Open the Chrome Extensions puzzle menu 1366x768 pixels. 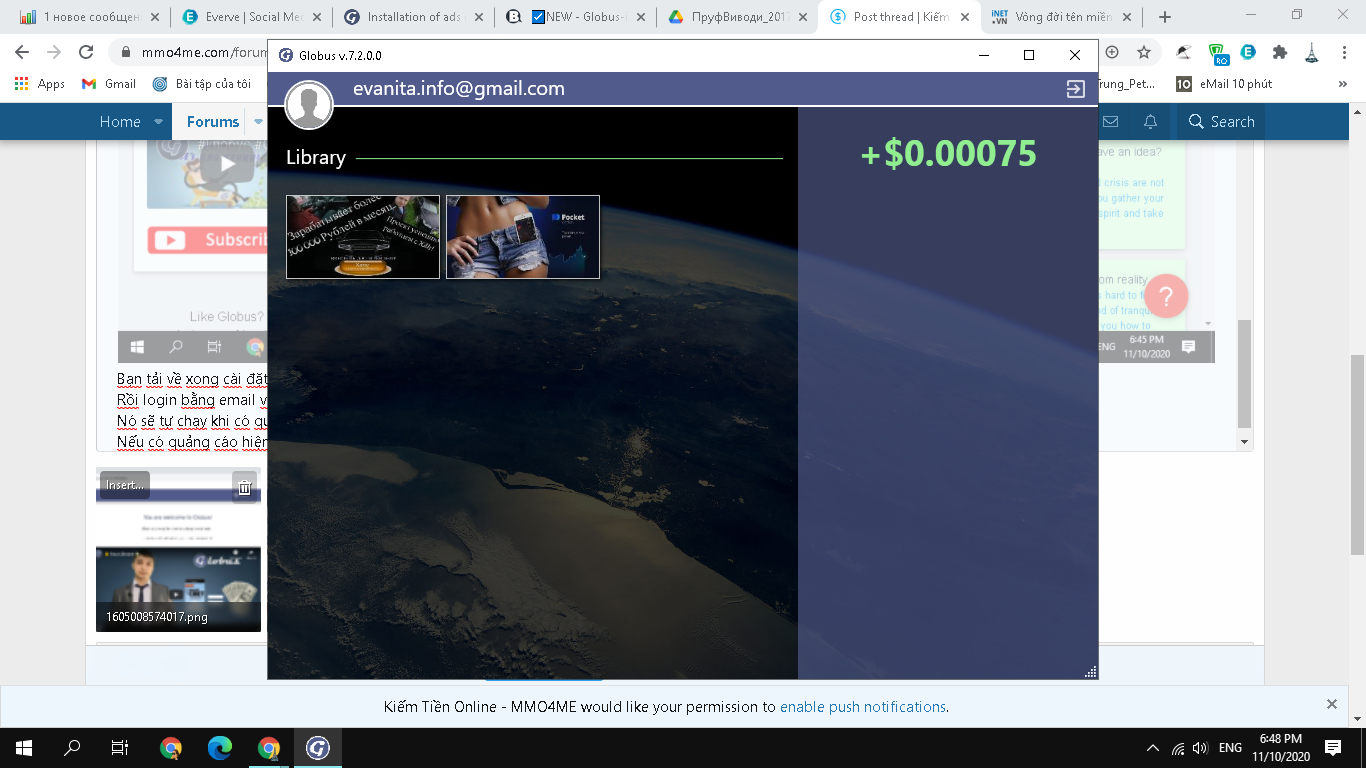pos(1280,52)
